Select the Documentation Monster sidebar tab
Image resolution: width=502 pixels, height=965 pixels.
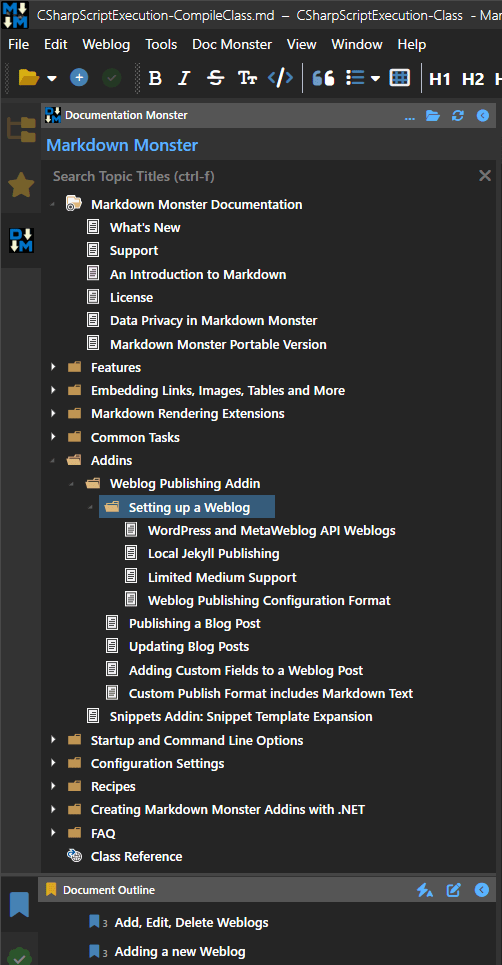pos(21,240)
